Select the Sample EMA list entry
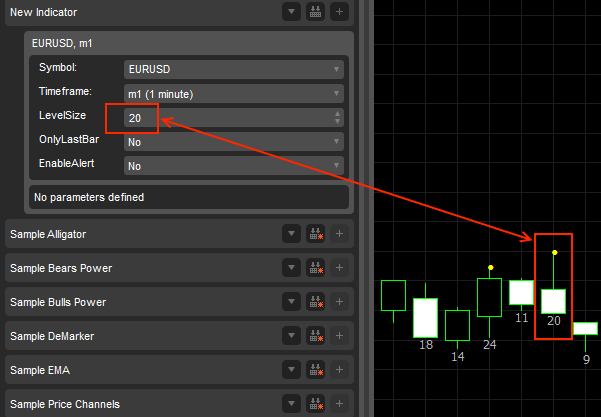 point(140,370)
